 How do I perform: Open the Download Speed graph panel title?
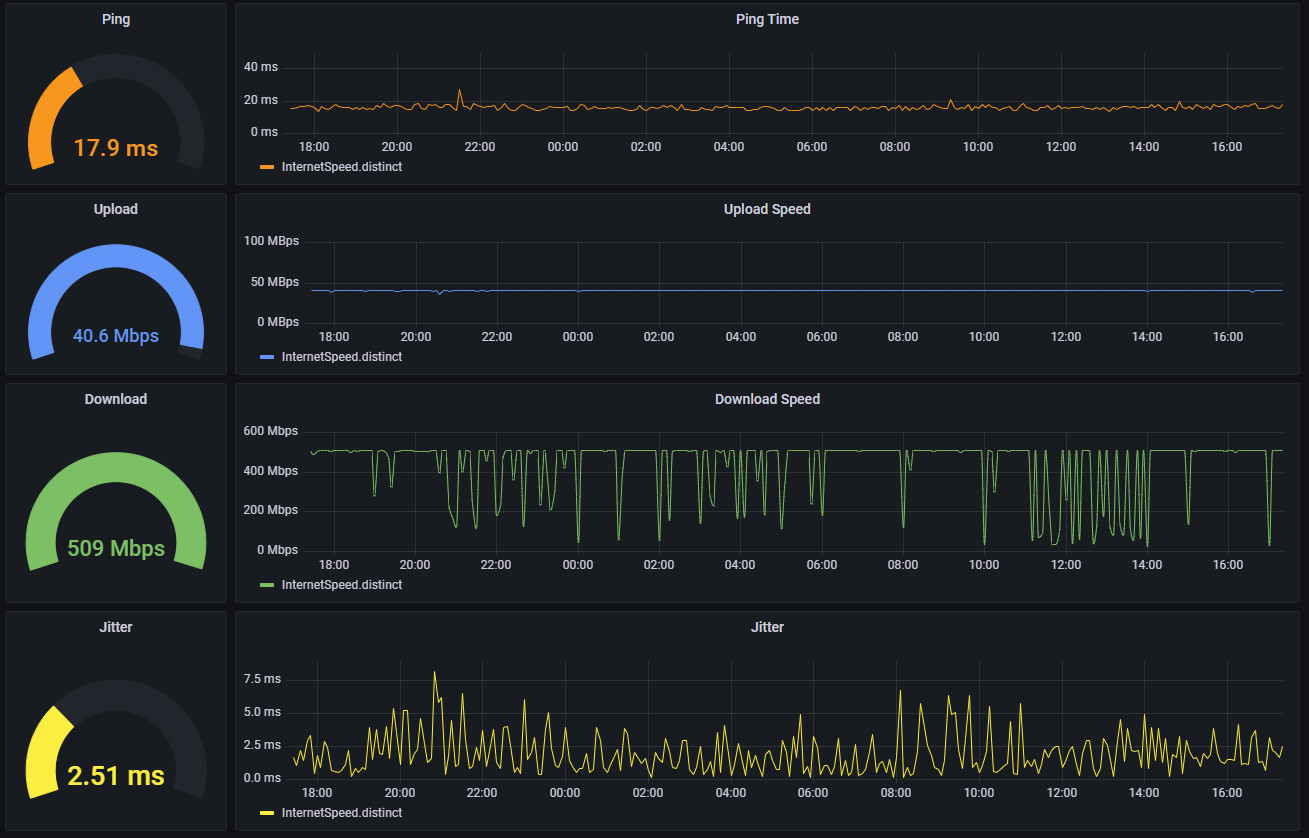point(767,399)
